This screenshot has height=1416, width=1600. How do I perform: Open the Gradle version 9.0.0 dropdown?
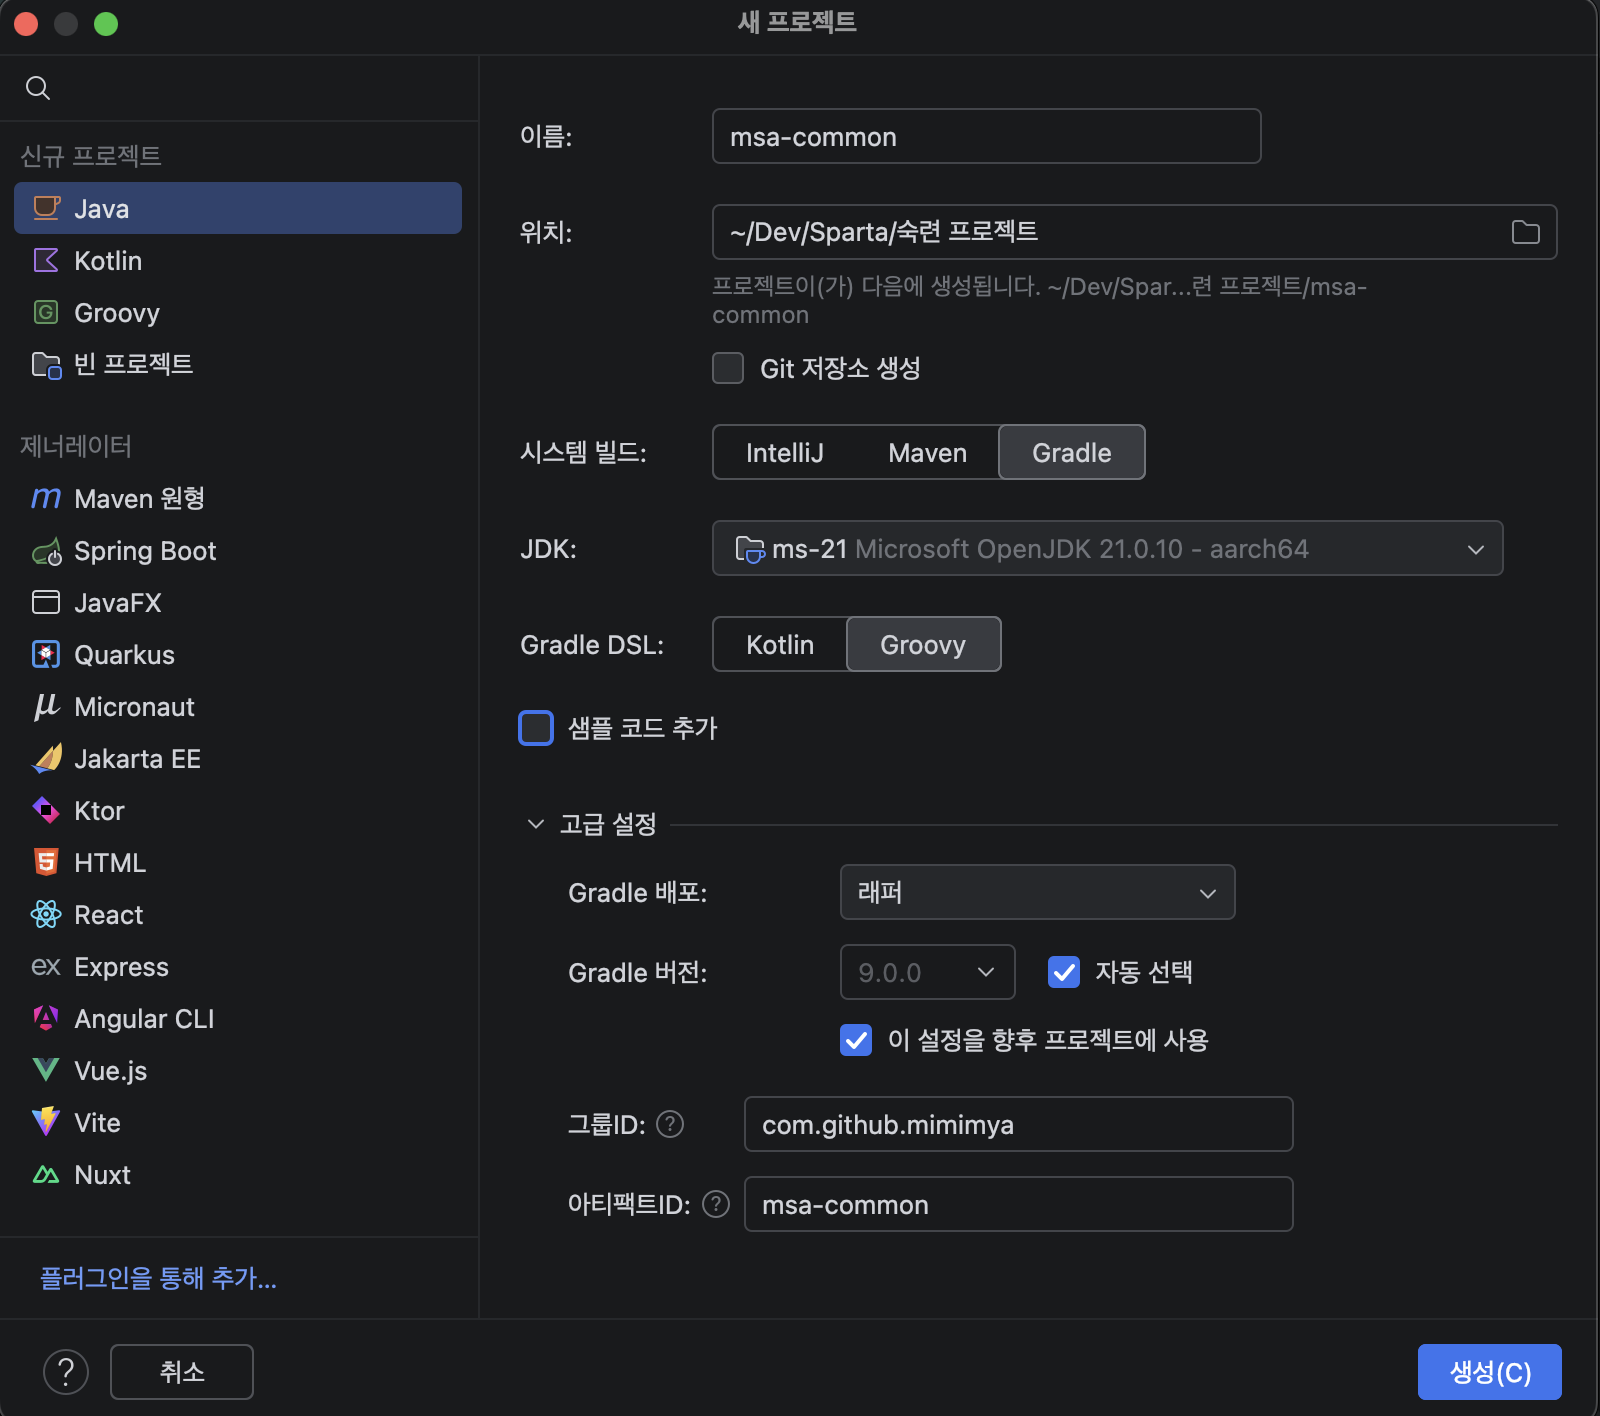pyautogui.click(x=927, y=972)
